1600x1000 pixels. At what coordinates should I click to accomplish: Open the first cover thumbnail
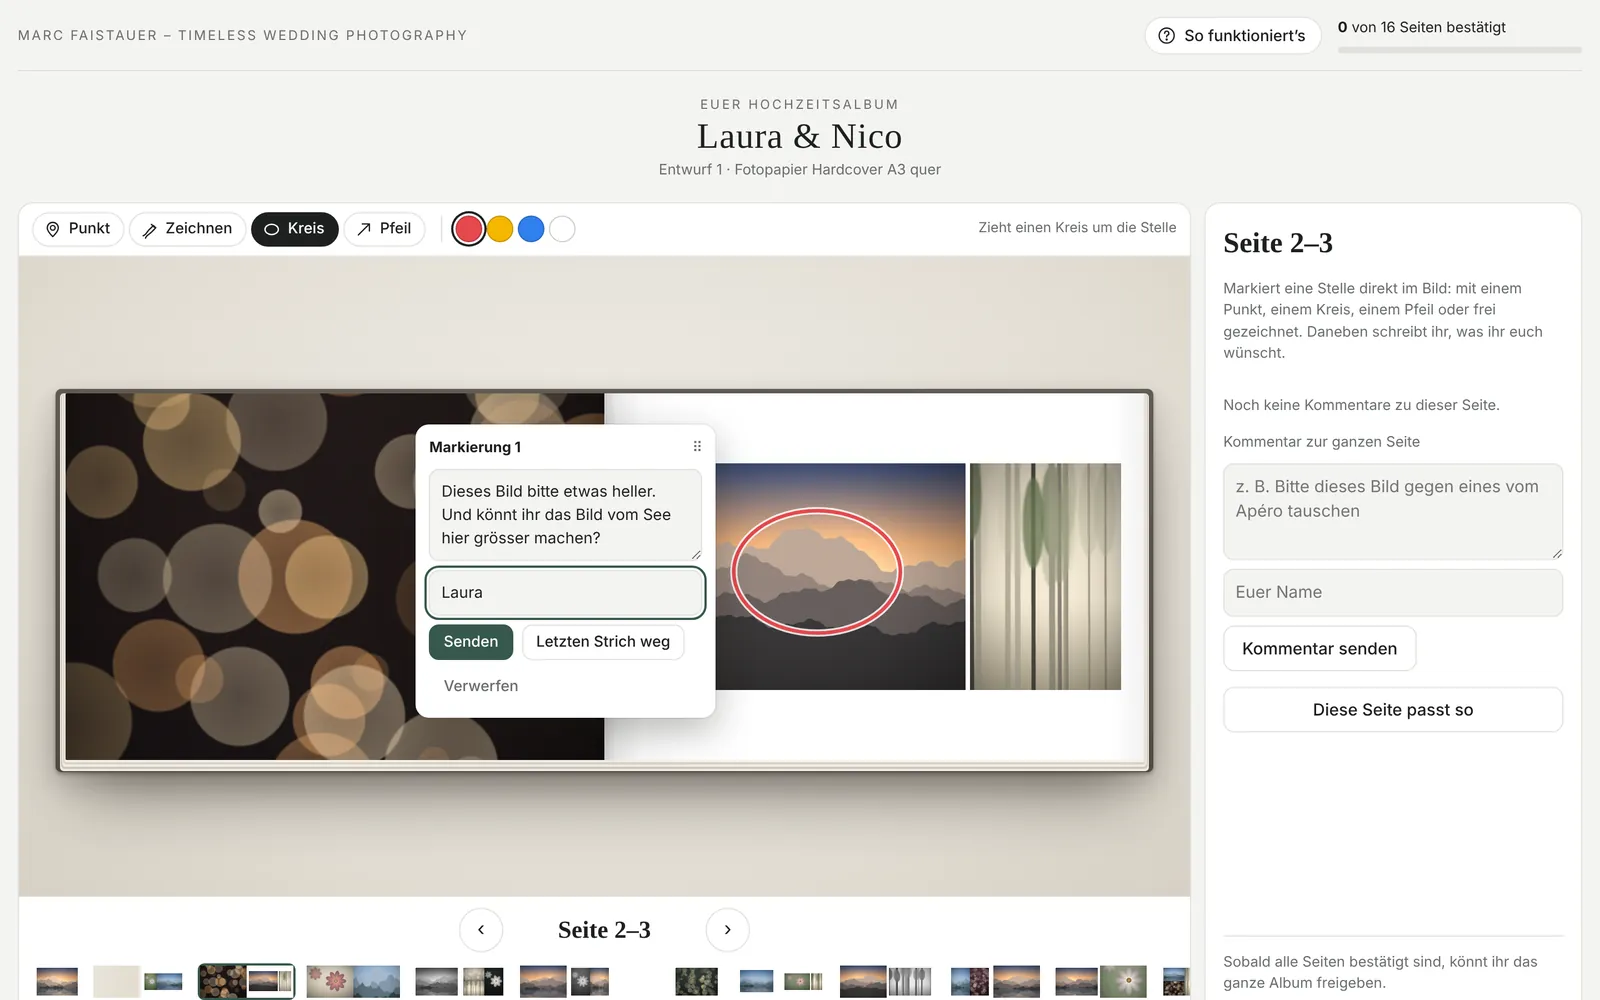click(57, 981)
